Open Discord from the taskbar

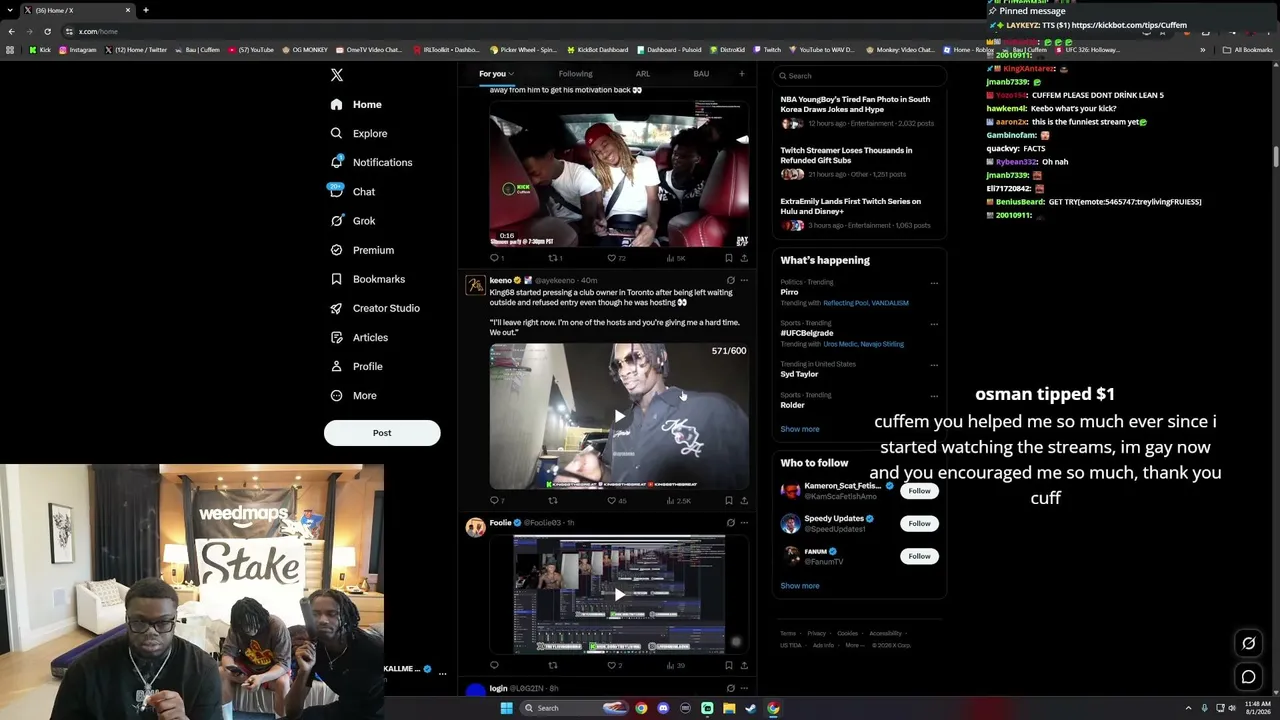point(663,708)
